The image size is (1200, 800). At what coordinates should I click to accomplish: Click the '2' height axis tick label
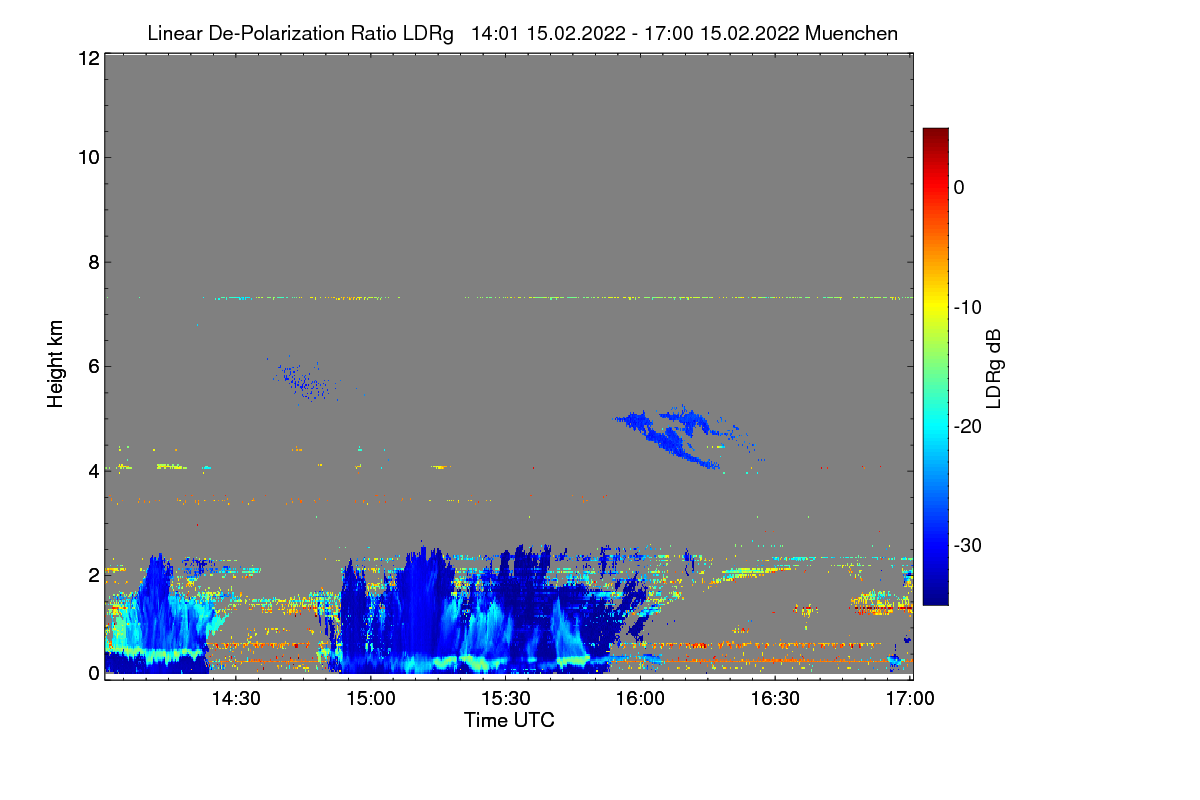[92, 574]
